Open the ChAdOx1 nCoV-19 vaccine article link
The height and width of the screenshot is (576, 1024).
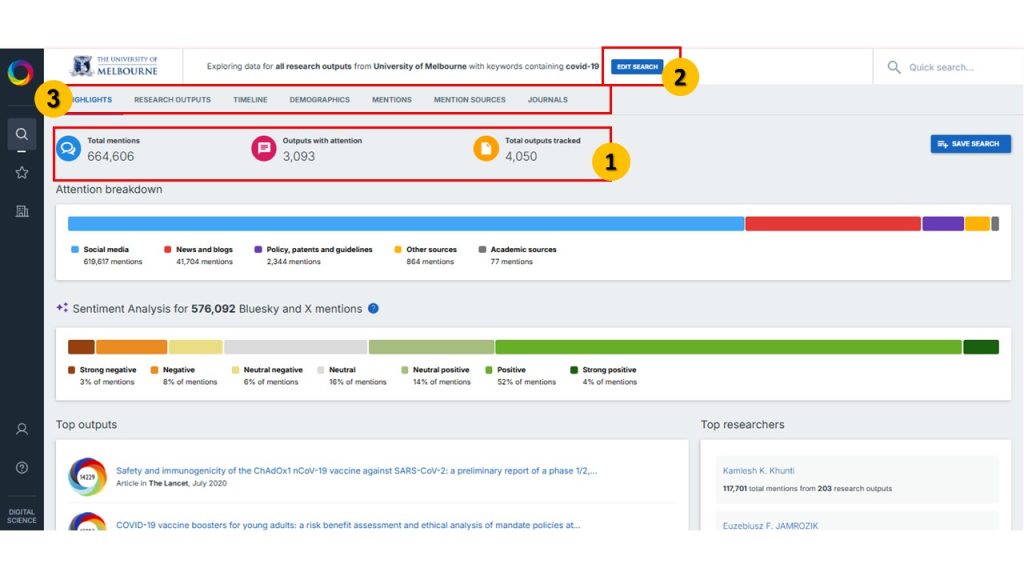[x=356, y=470]
